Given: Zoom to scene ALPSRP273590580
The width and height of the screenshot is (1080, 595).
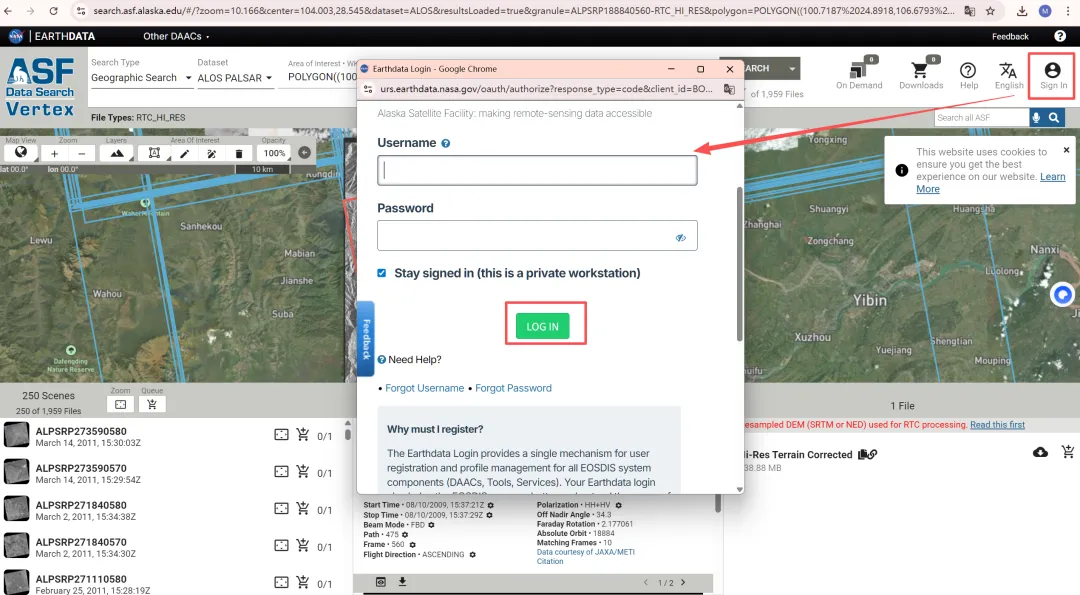Looking at the screenshot, I should click(281, 435).
